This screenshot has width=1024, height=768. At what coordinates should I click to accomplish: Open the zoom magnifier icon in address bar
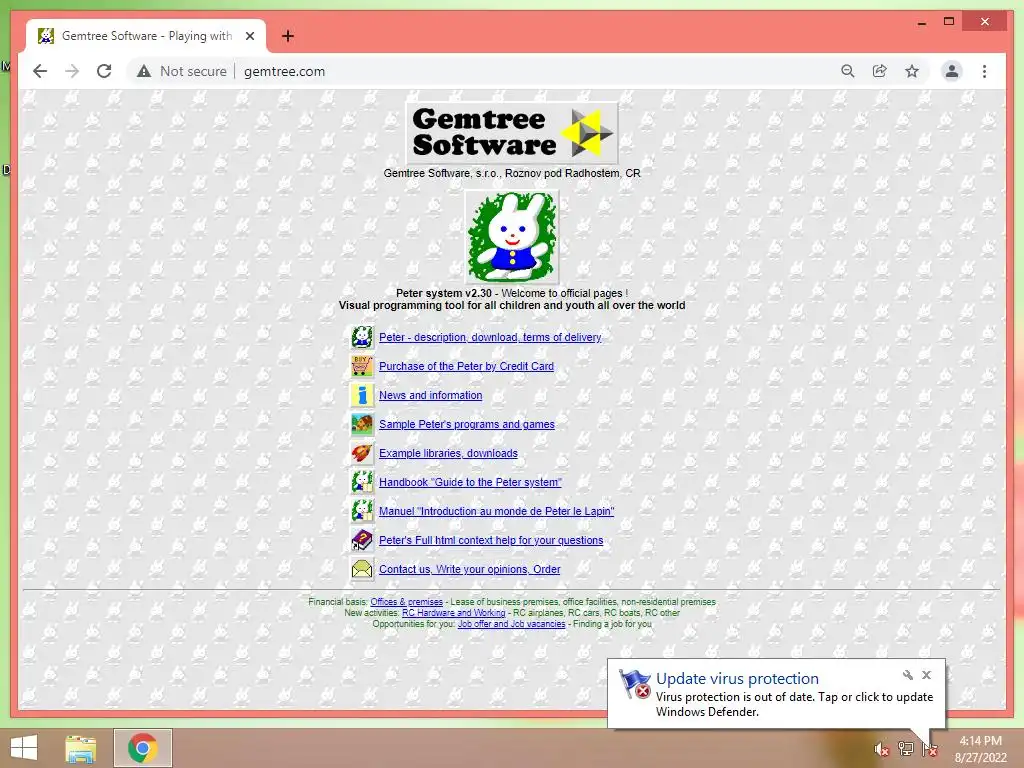[x=848, y=71]
